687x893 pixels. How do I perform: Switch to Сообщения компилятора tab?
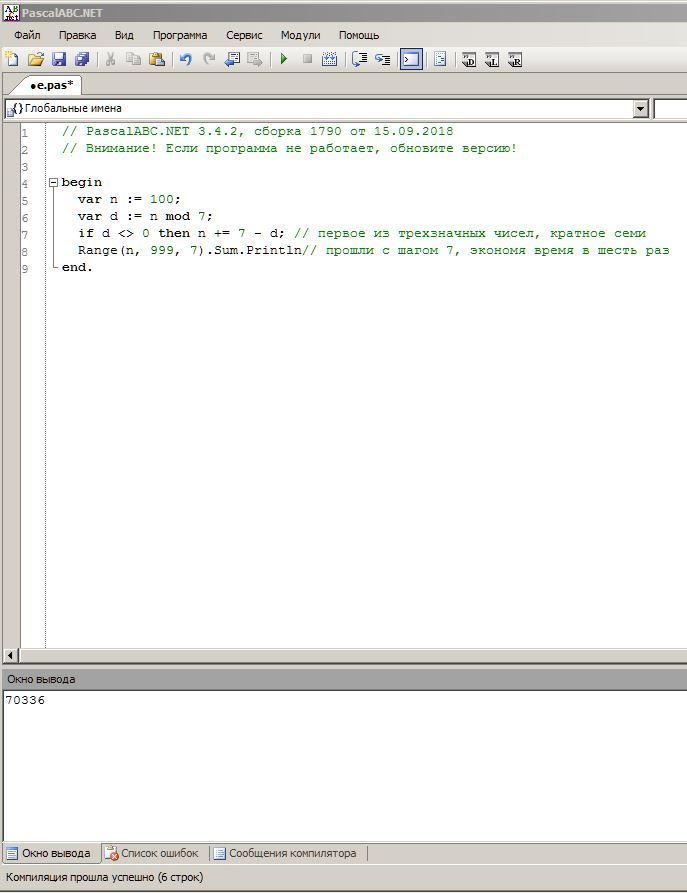pyautogui.click(x=287, y=853)
